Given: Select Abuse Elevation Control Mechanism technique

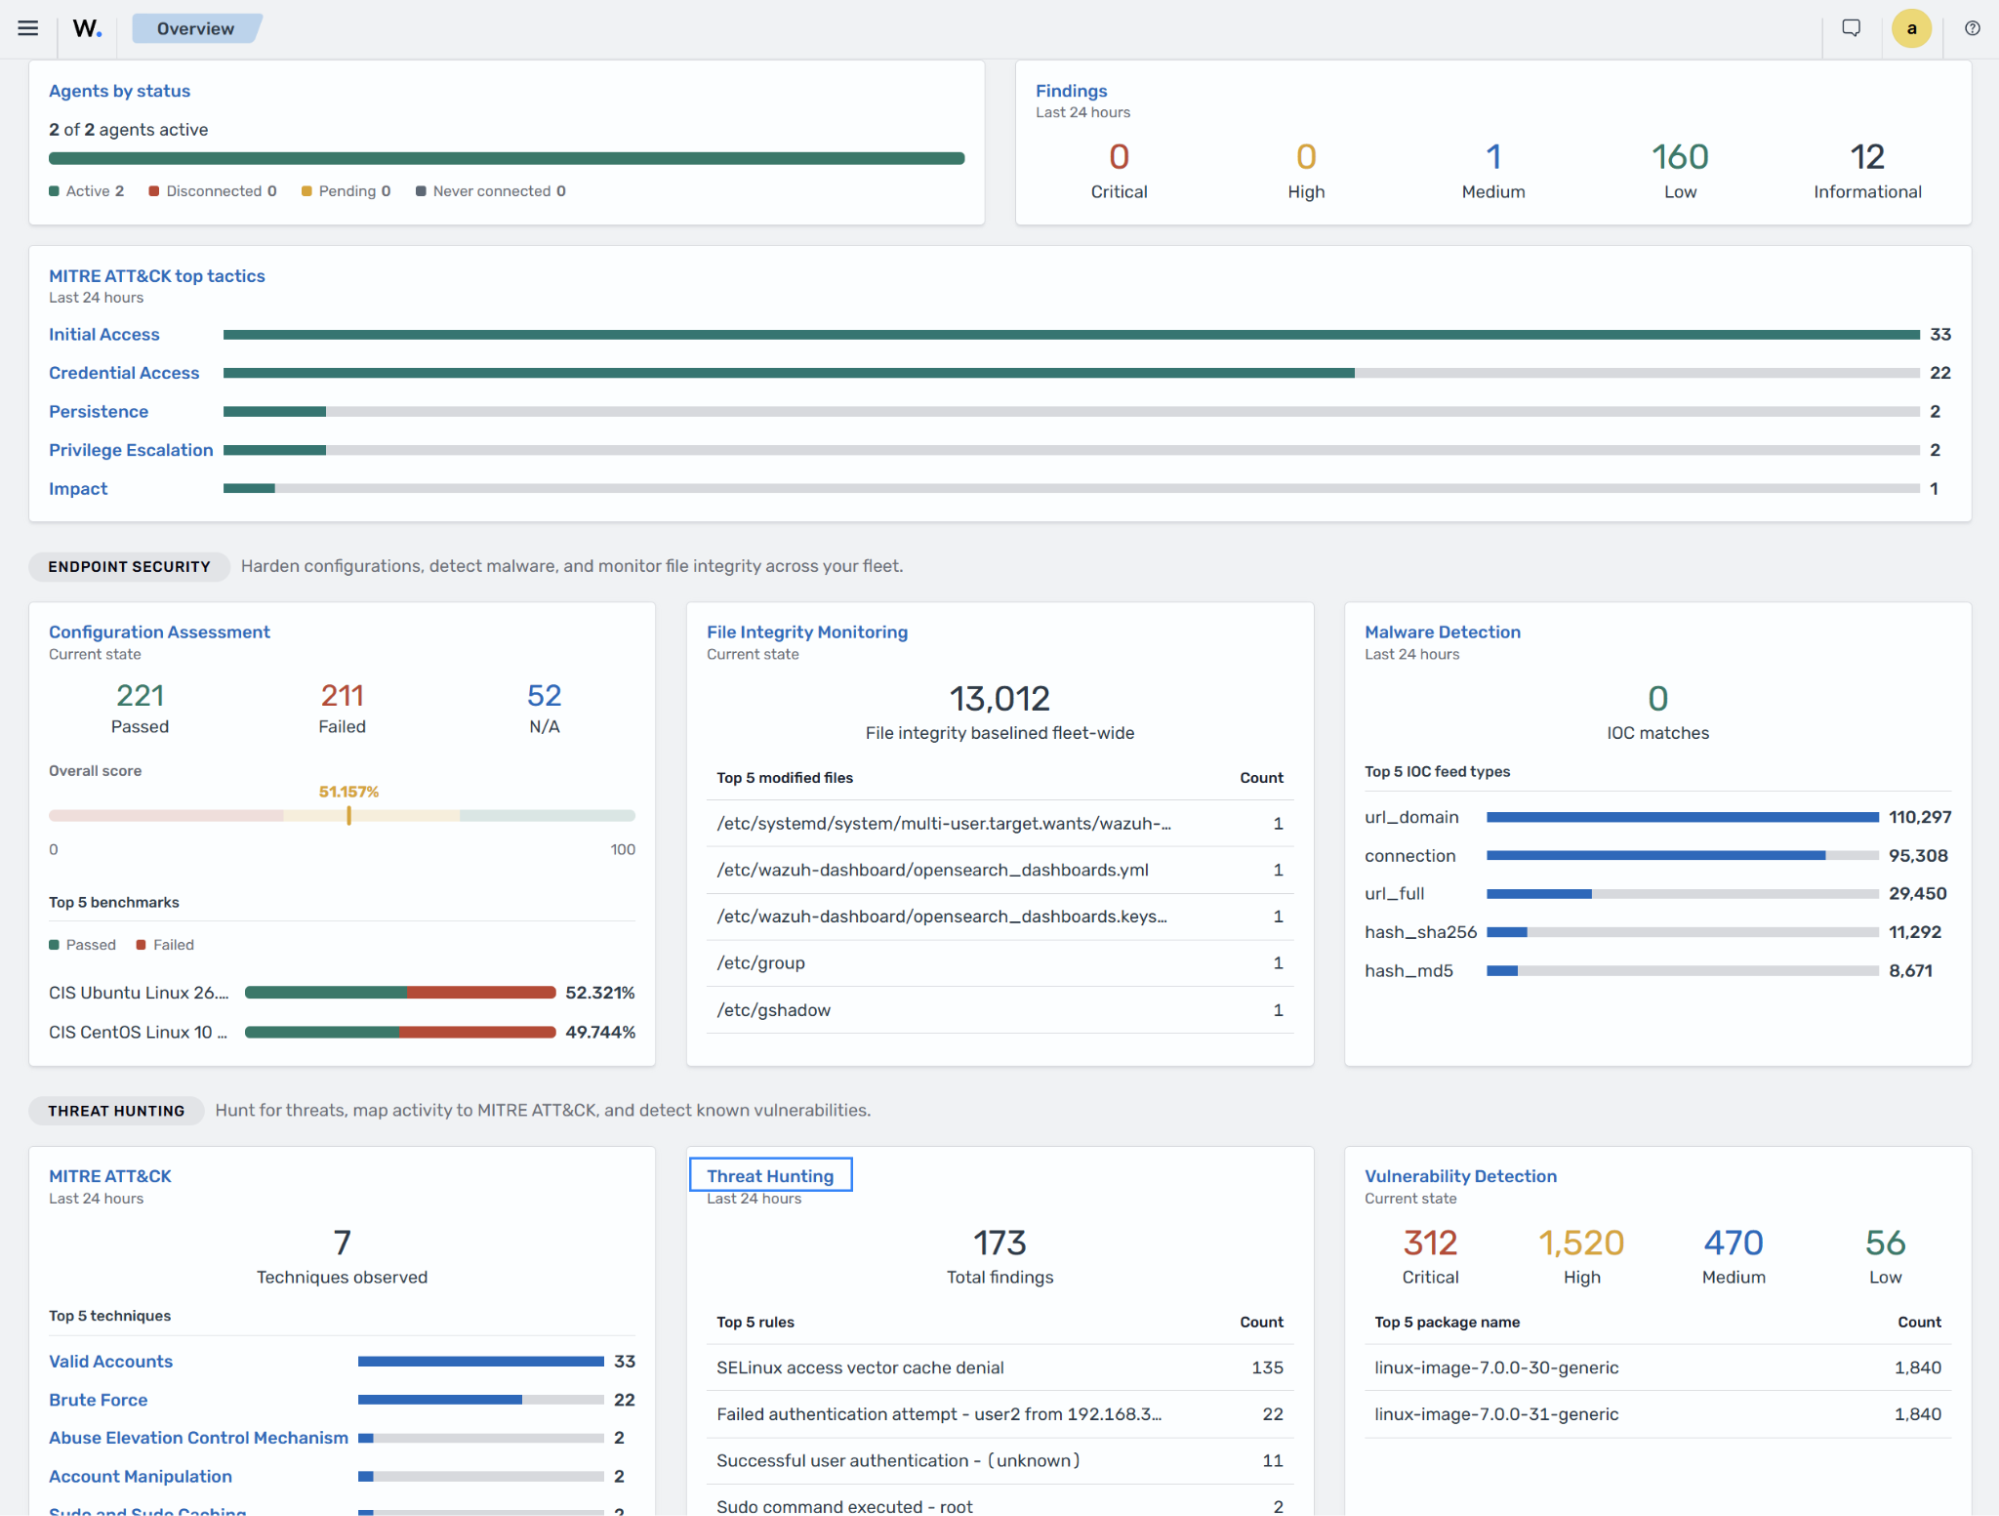Looking at the screenshot, I should pos(198,1438).
